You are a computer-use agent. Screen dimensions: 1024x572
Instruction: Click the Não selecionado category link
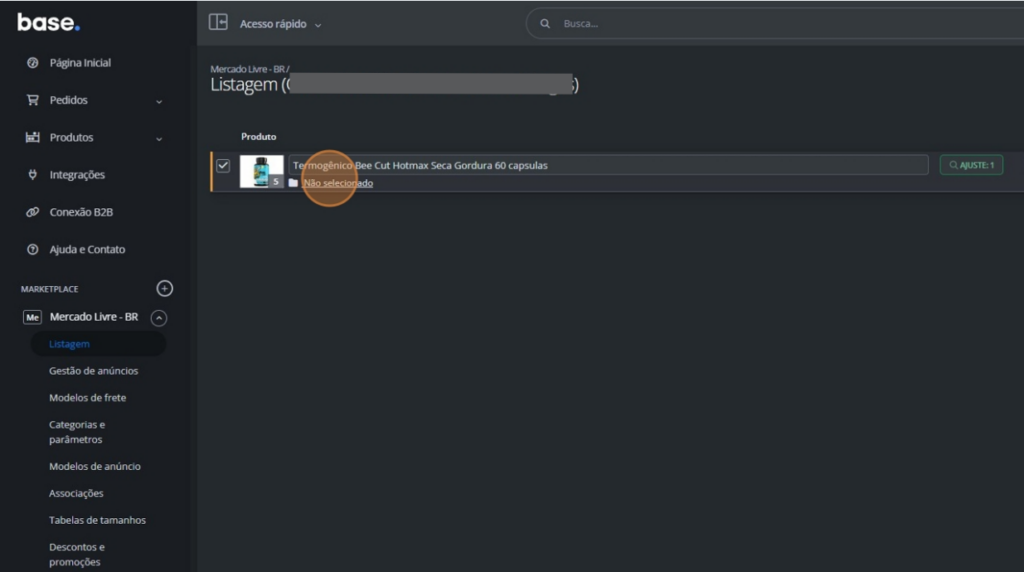click(337, 183)
